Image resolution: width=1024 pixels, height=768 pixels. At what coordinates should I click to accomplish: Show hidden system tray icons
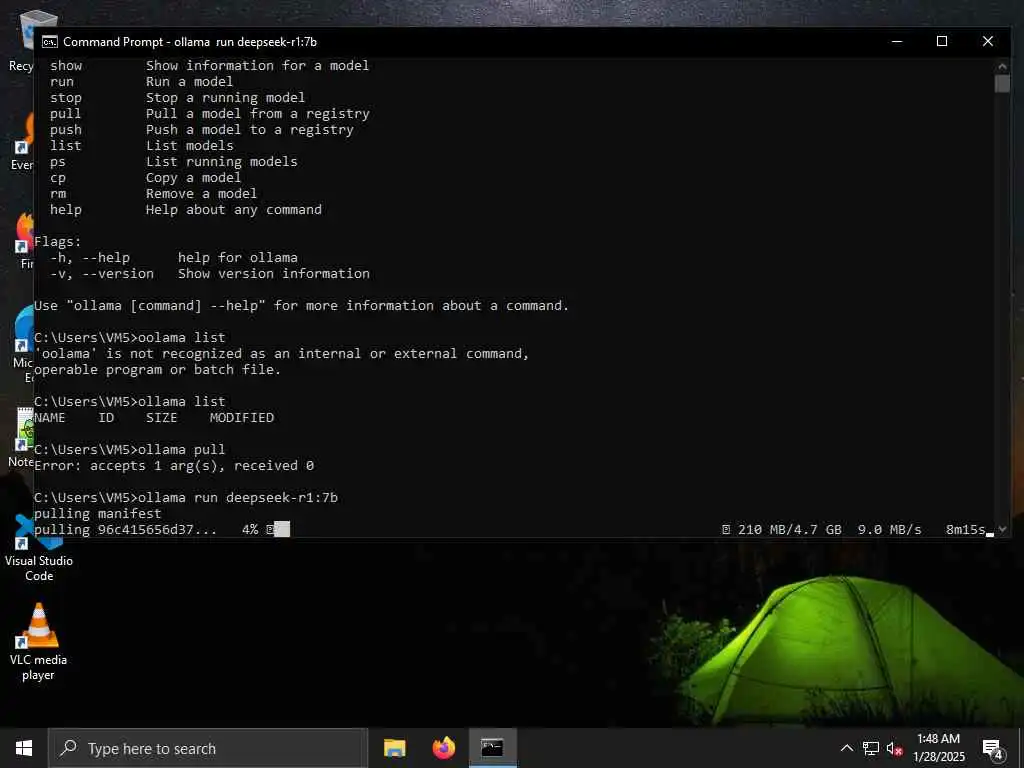pos(846,748)
